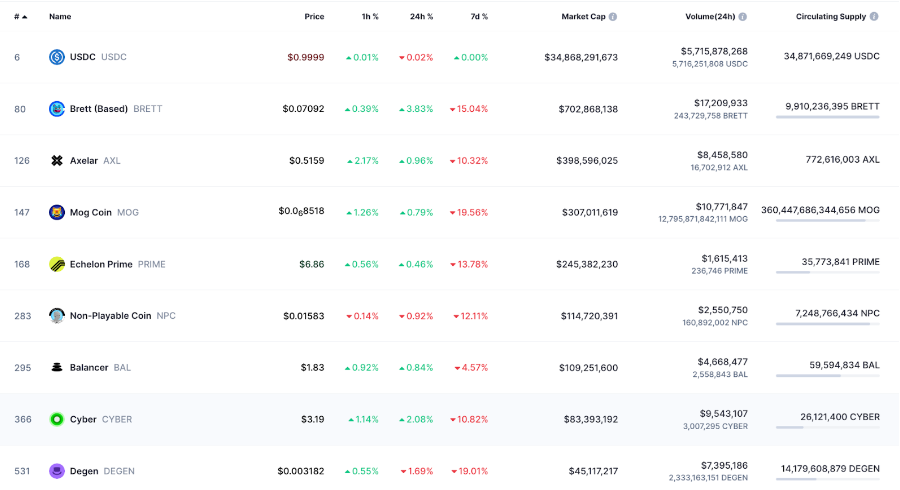Click the Echelon Prime logo icon

click(56, 264)
